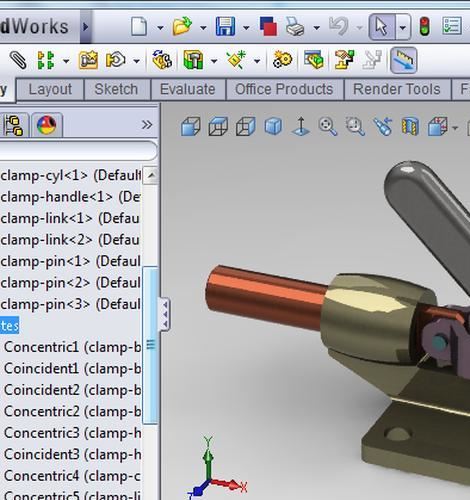Click the blue and red squares icon
Image resolution: width=470 pixels, height=500 pixels.
point(268,27)
